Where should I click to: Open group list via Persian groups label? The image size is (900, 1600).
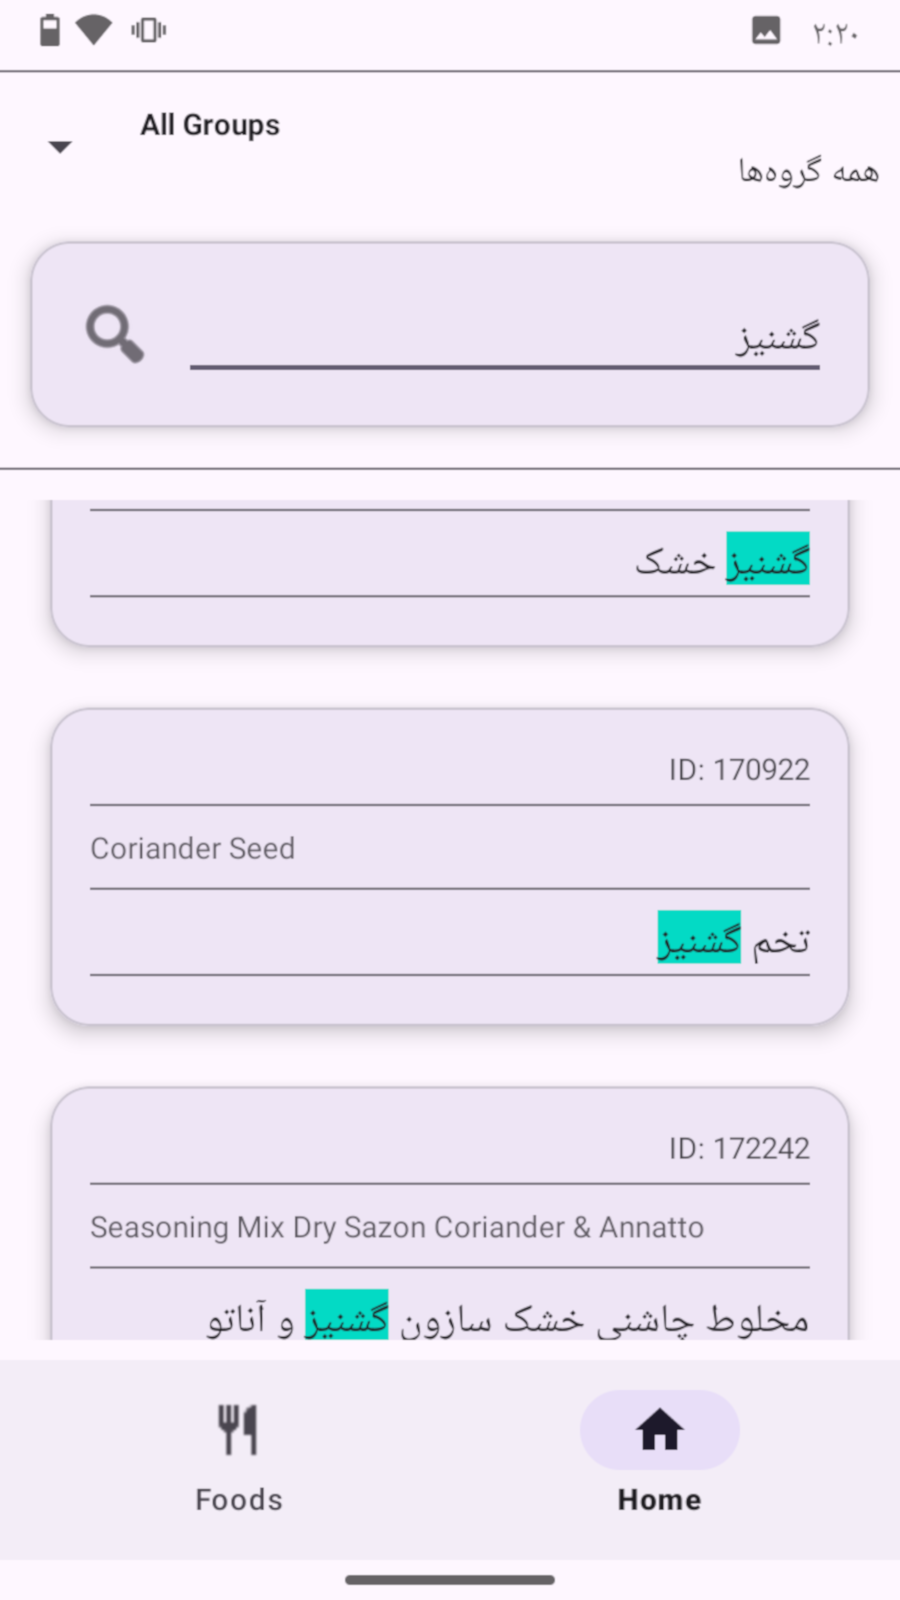click(x=808, y=172)
